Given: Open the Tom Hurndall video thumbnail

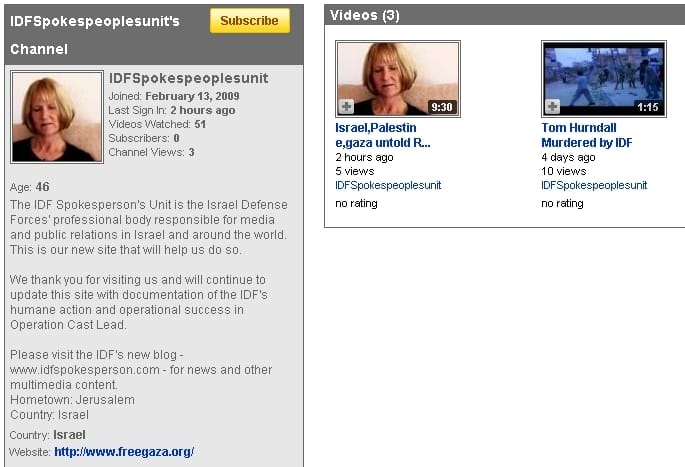Looking at the screenshot, I should coord(604,79).
